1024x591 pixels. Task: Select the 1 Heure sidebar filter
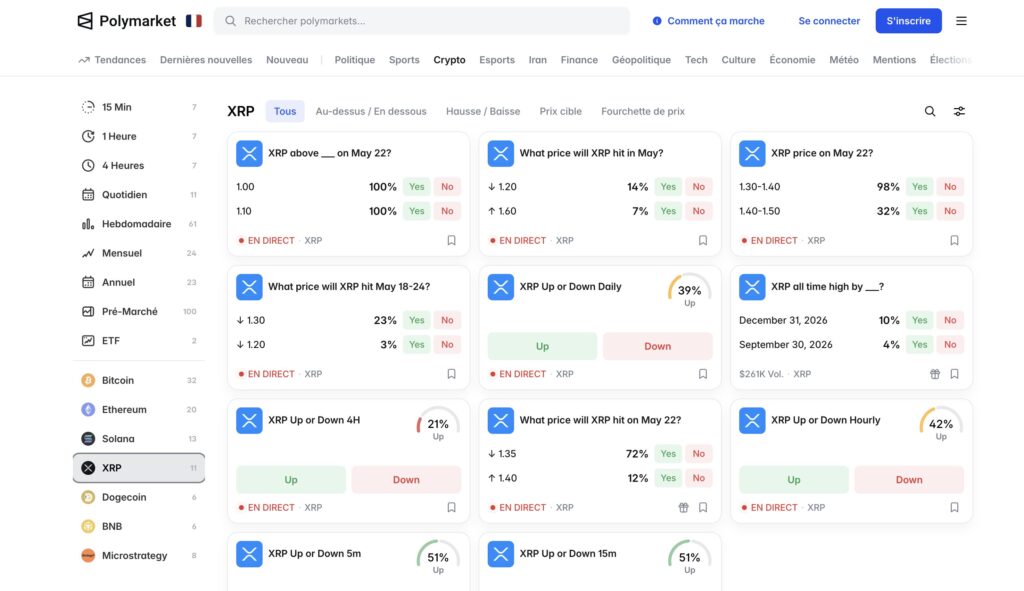pyautogui.click(x=138, y=136)
